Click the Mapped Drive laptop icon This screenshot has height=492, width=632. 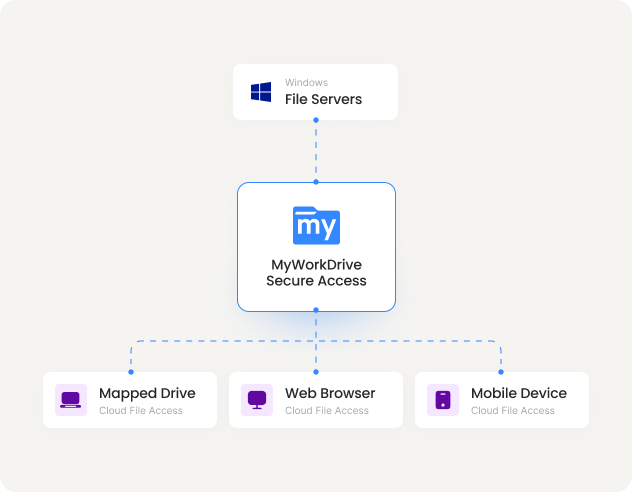tap(71, 400)
